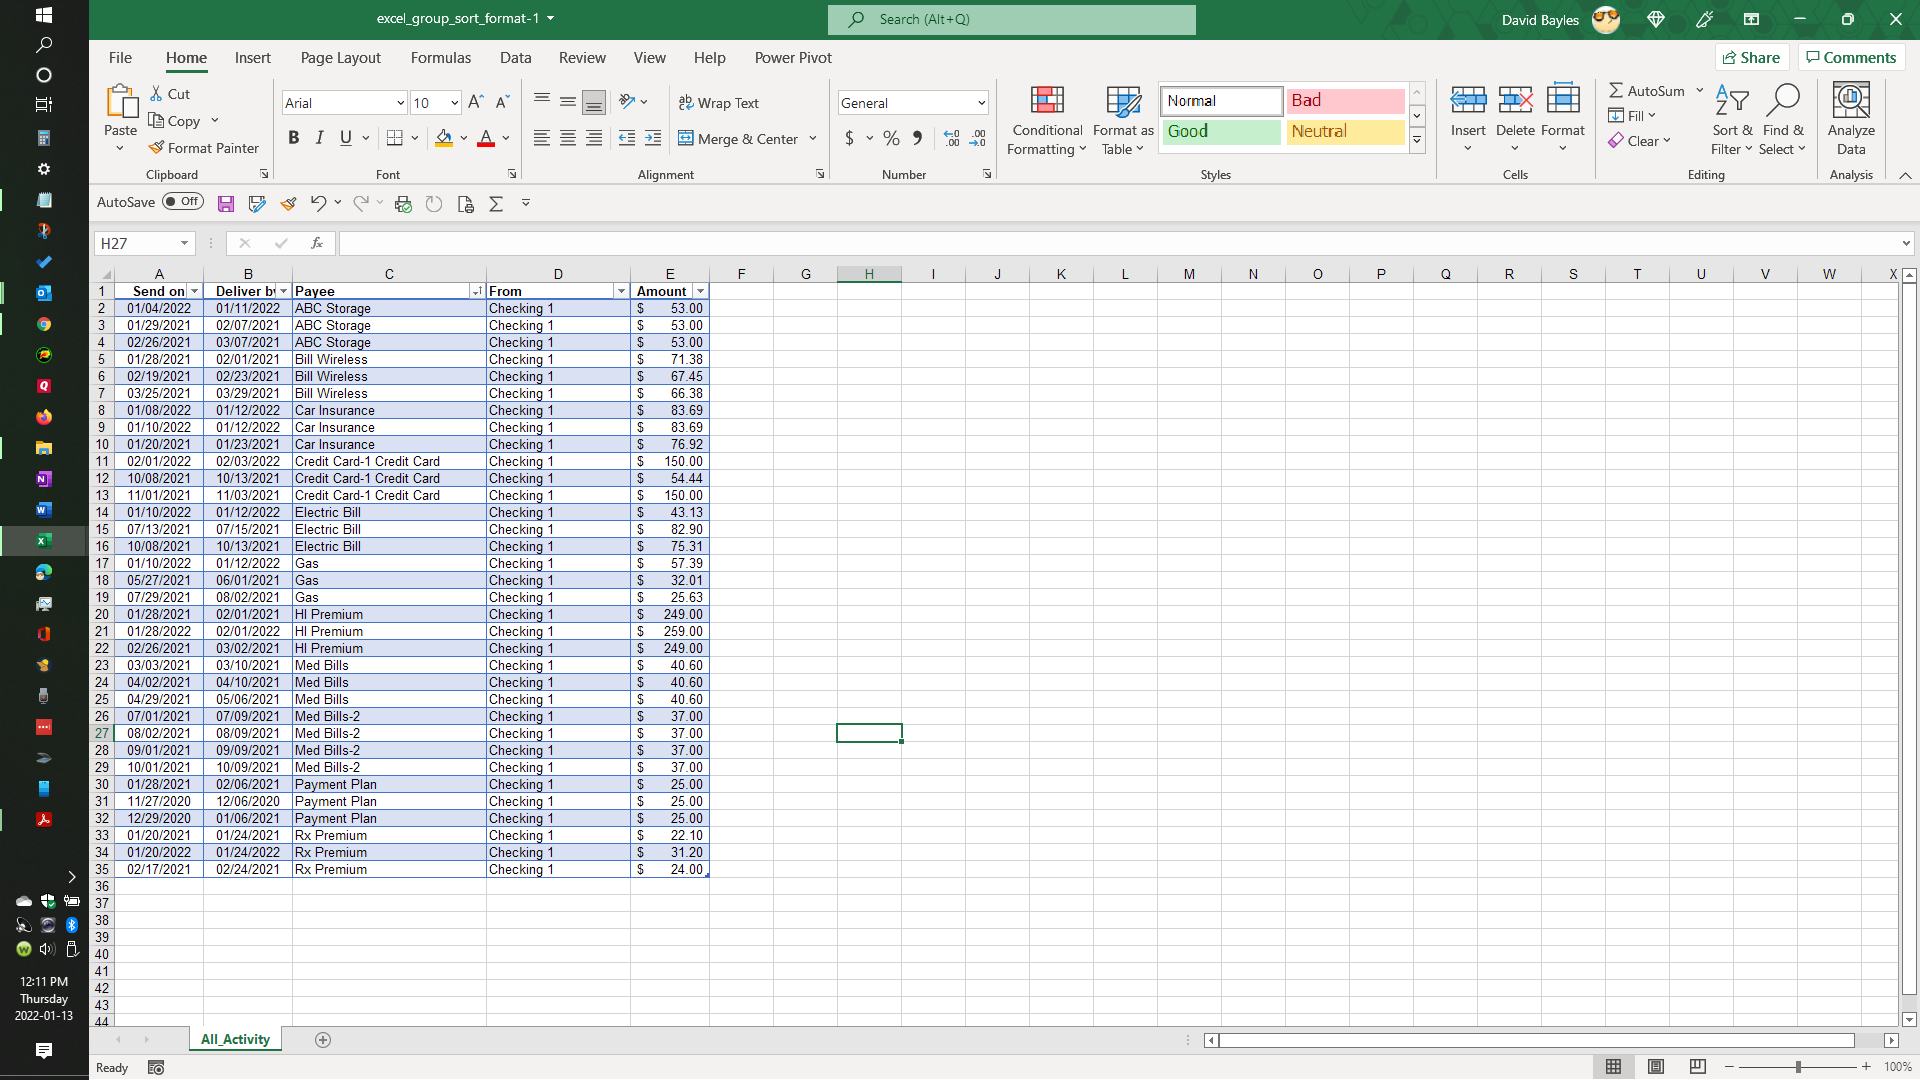This screenshot has height=1080, width=1920.
Task: Open Conditional Formatting
Action: 1046,120
